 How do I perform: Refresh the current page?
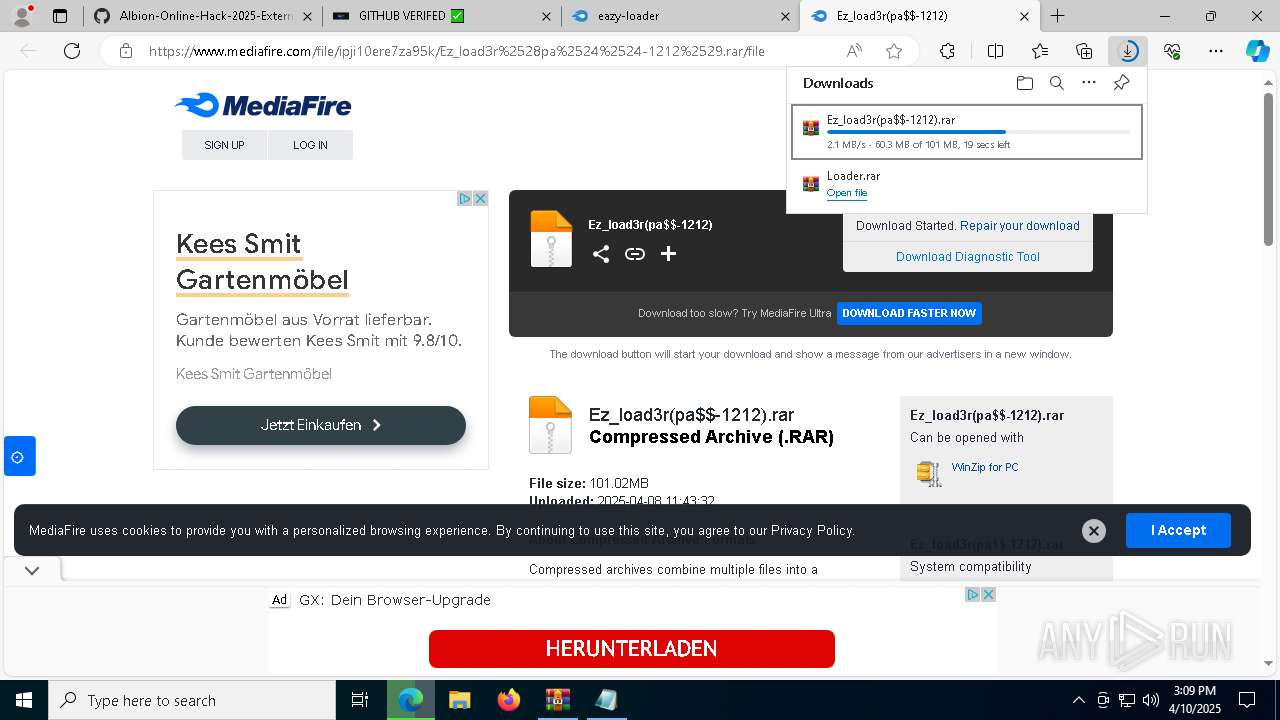coord(72,51)
